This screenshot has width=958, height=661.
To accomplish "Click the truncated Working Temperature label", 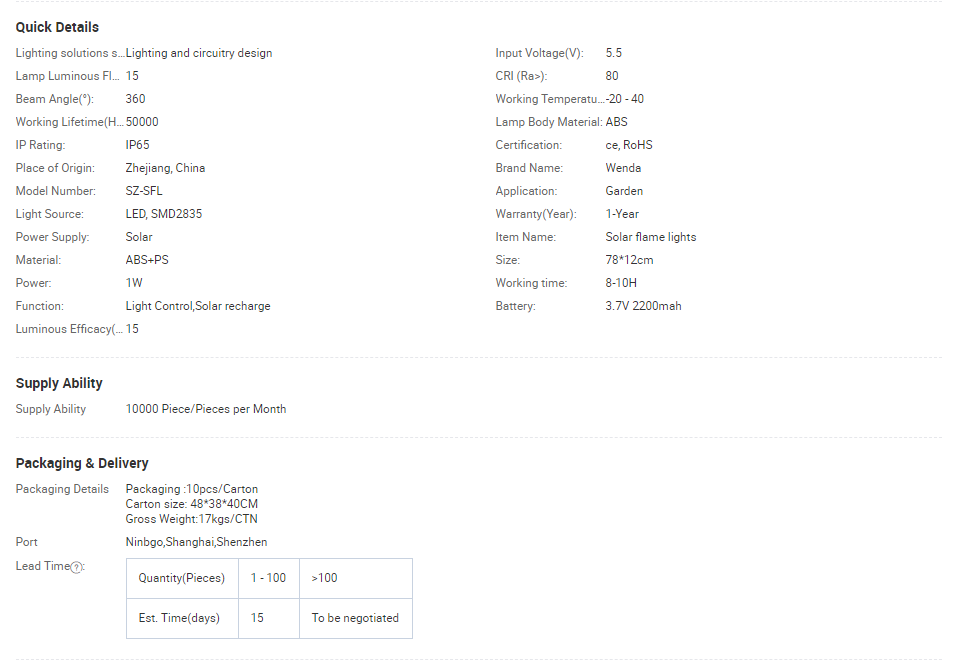I will [x=549, y=99].
